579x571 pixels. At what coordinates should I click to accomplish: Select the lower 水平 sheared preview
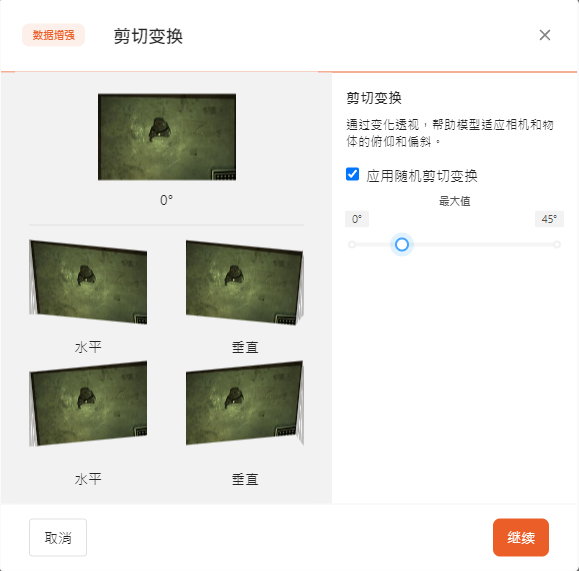tap(88, 404)
